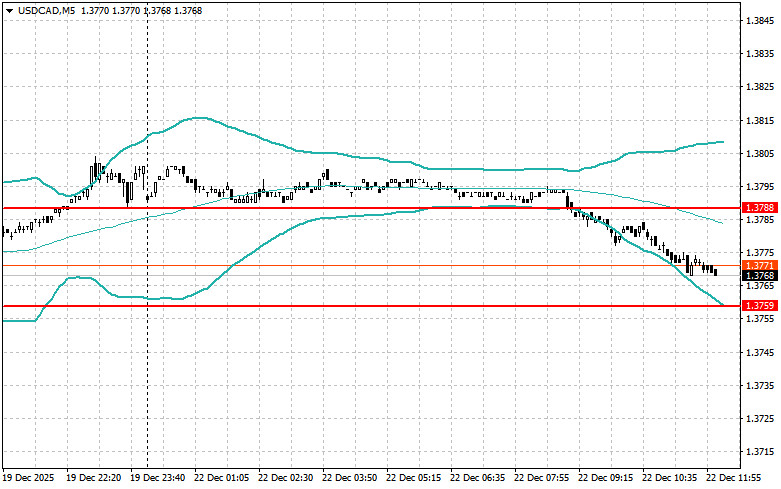Select the 1.3735 price scale value
Viewport: 781px width, 489px height.
click(x=760, y=385)
